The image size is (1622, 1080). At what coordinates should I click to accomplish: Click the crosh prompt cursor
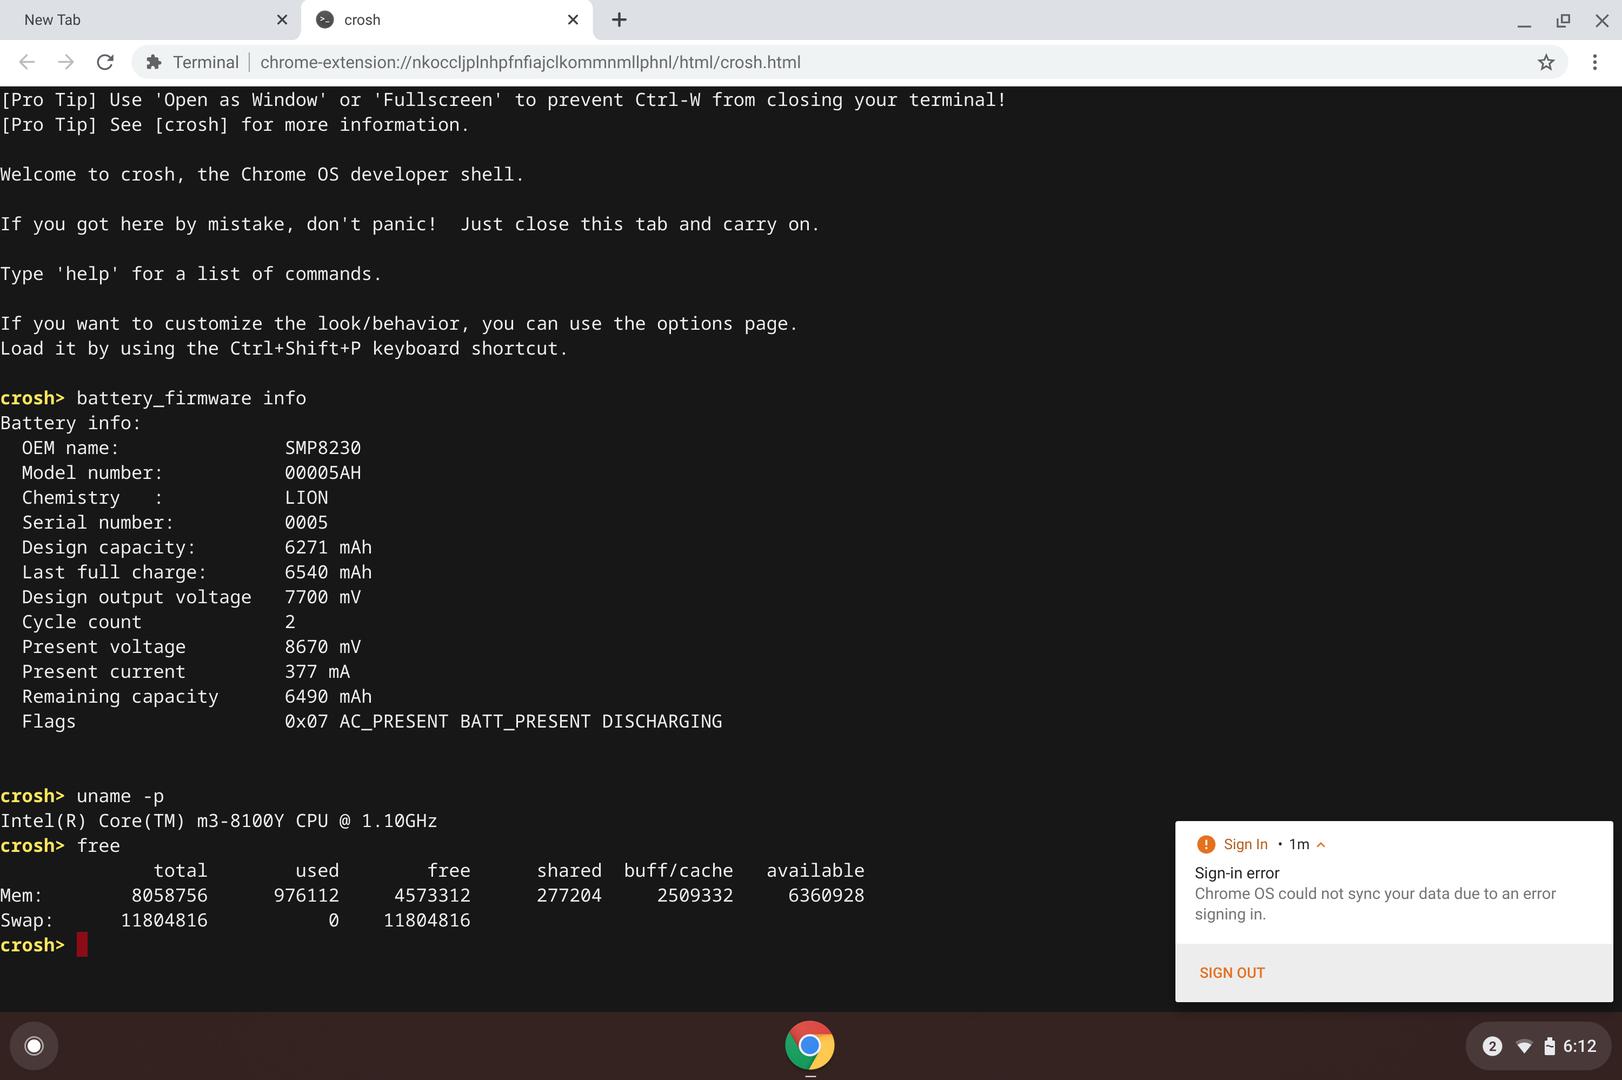[x=82, y=945]
